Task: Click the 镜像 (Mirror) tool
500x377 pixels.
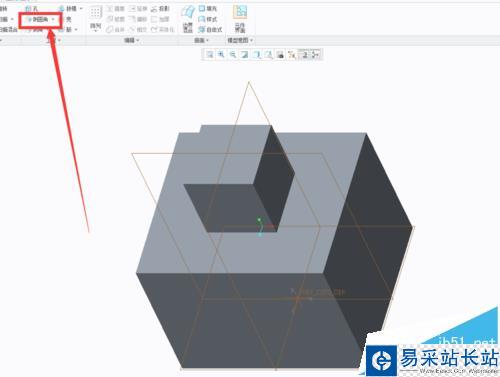Action: pyautogui.click(x=115, y=8)
